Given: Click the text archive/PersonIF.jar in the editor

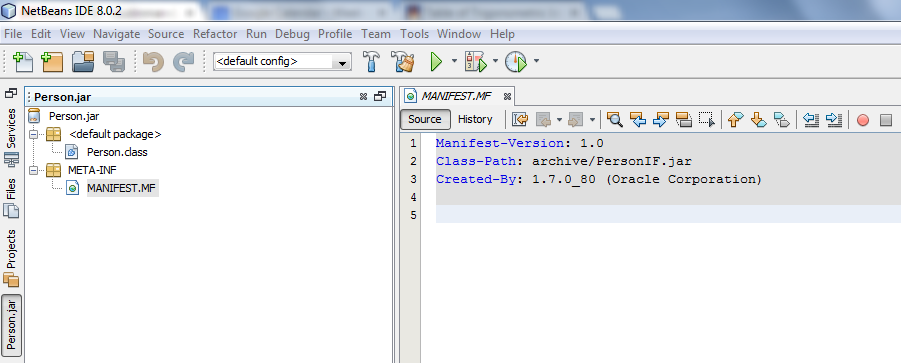Looking at the screenshot, I should click(x=612, y=161).
